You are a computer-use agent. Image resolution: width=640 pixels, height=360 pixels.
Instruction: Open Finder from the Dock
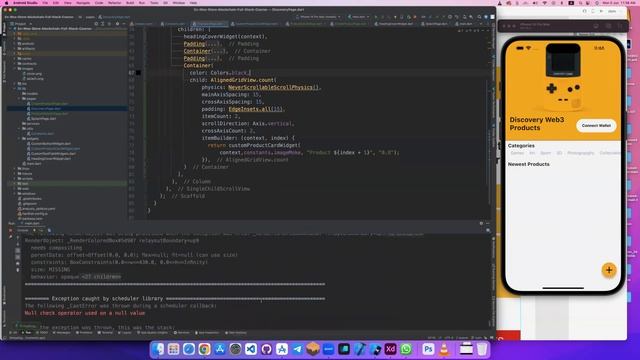coord(158,349)
